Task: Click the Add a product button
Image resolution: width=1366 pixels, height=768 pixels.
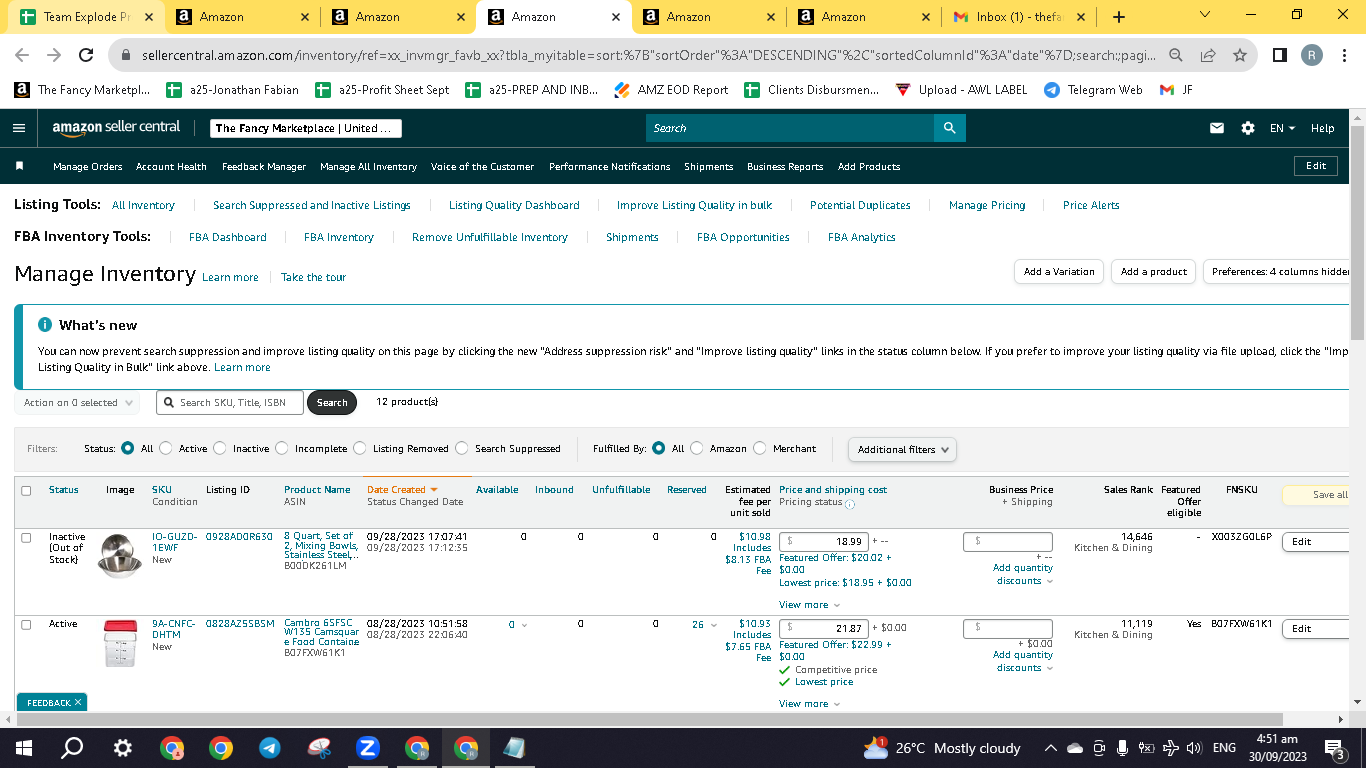Action: click(1154, 272)
